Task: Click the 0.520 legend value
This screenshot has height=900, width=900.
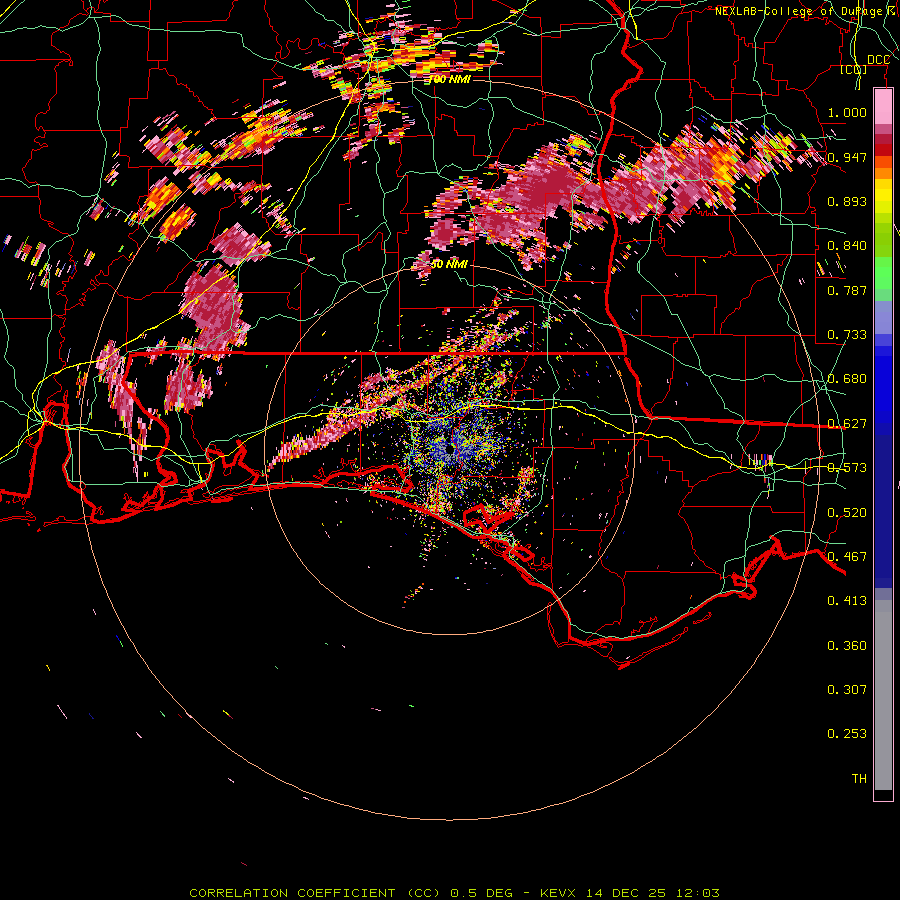Action: click(x=847, y=513)
